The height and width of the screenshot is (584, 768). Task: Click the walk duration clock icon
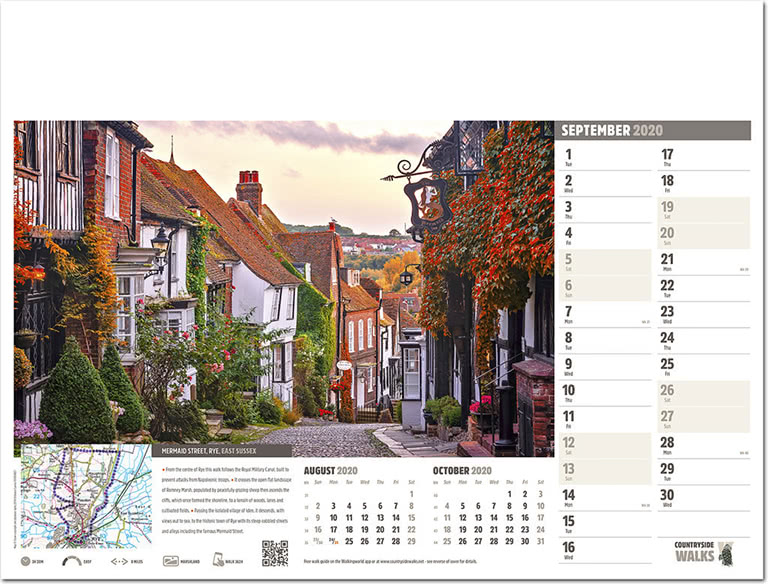25,561
